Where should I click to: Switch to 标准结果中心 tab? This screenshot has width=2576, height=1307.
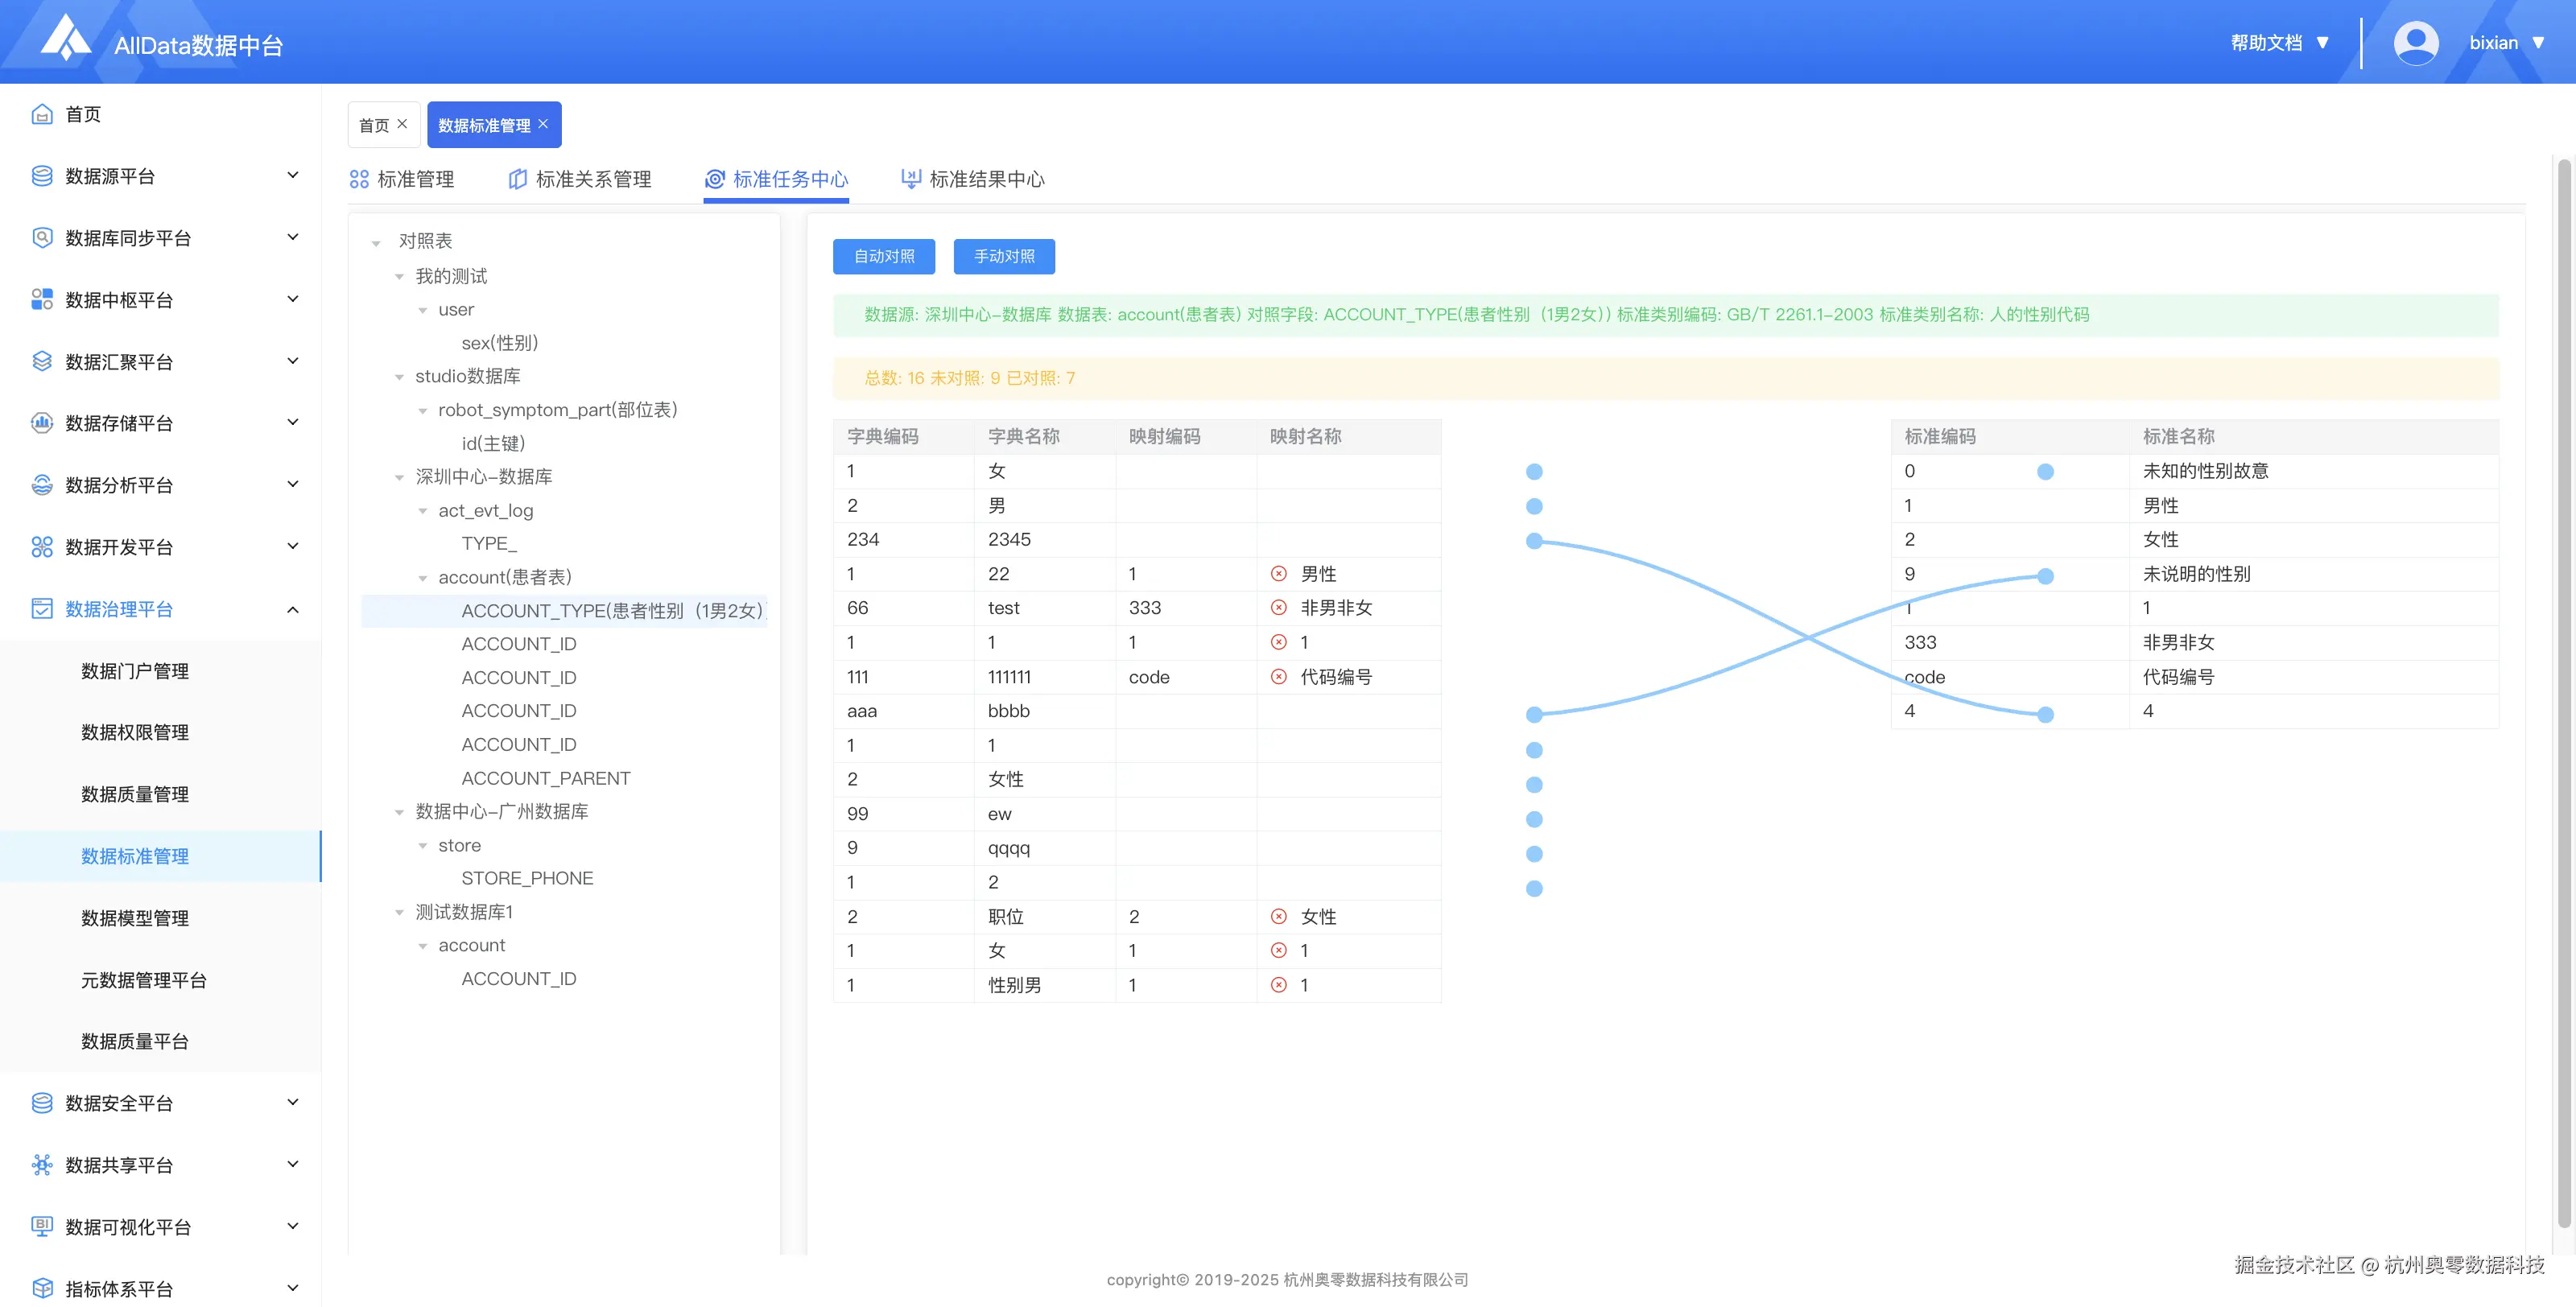click(973, 179)
